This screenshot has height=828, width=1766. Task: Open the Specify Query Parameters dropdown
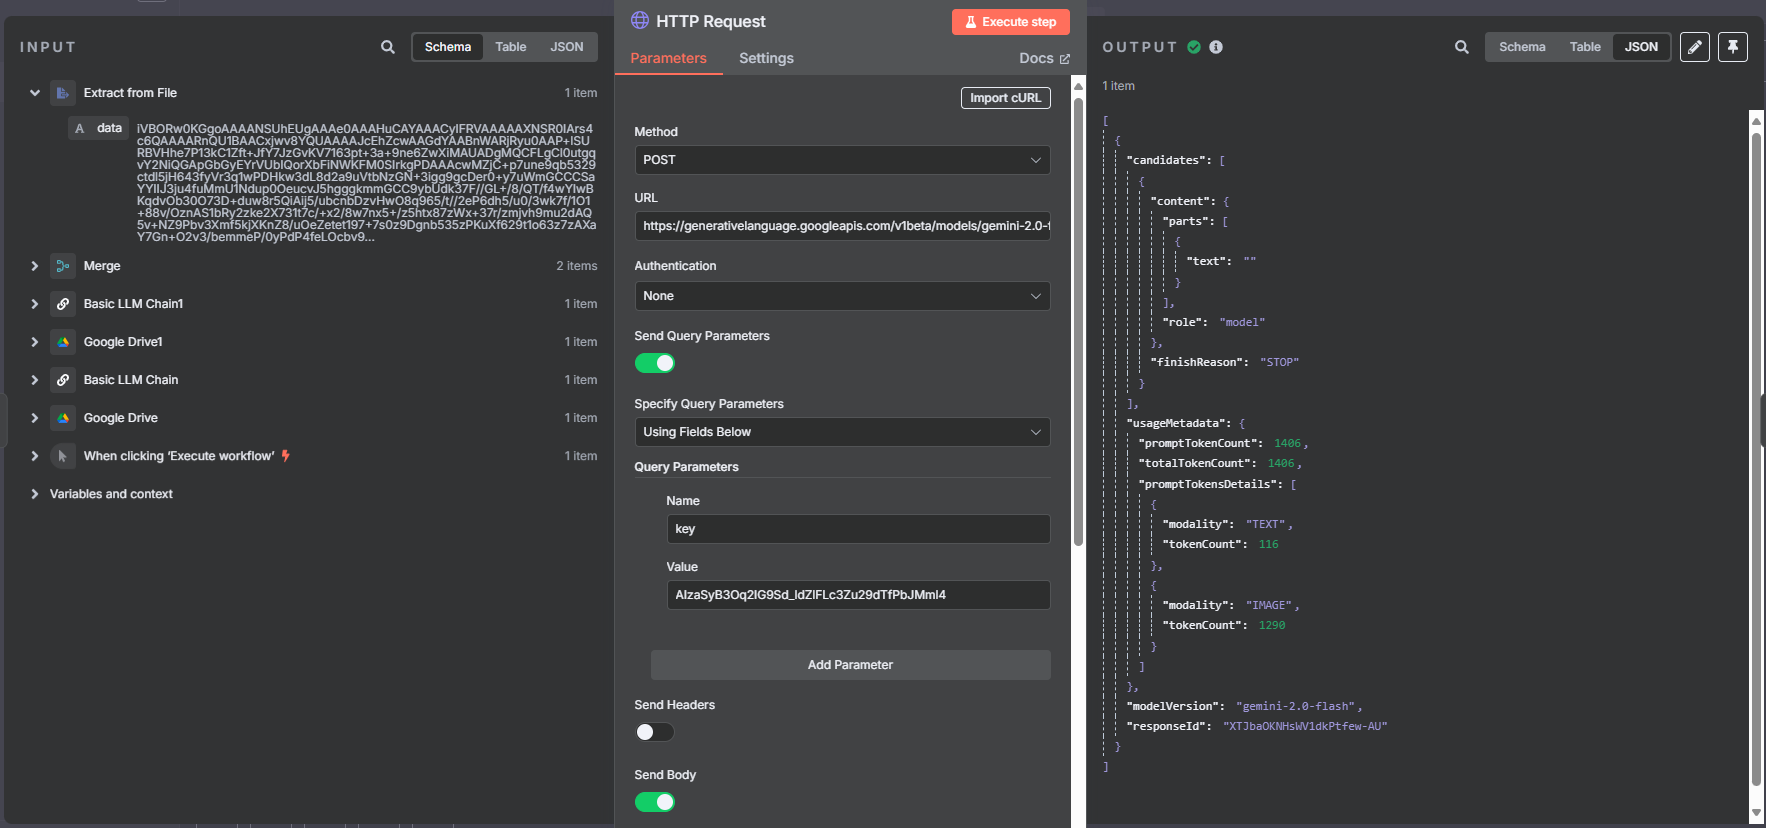tap(842, 432)
